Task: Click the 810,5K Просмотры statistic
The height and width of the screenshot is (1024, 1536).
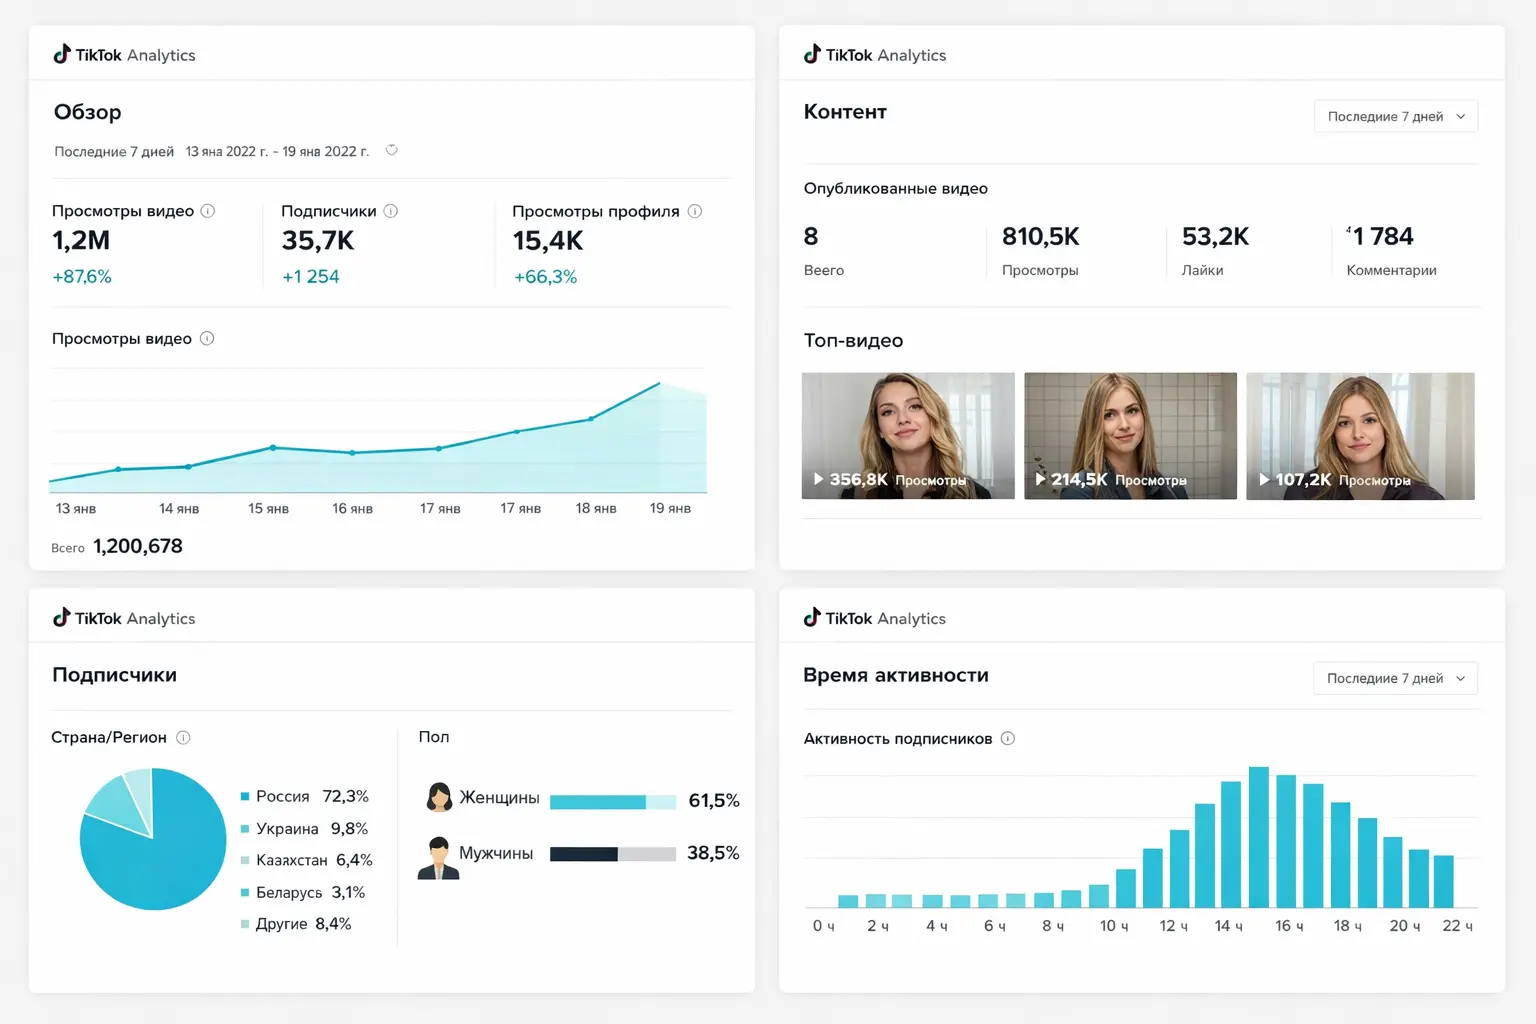Action: click(1040, 248)
